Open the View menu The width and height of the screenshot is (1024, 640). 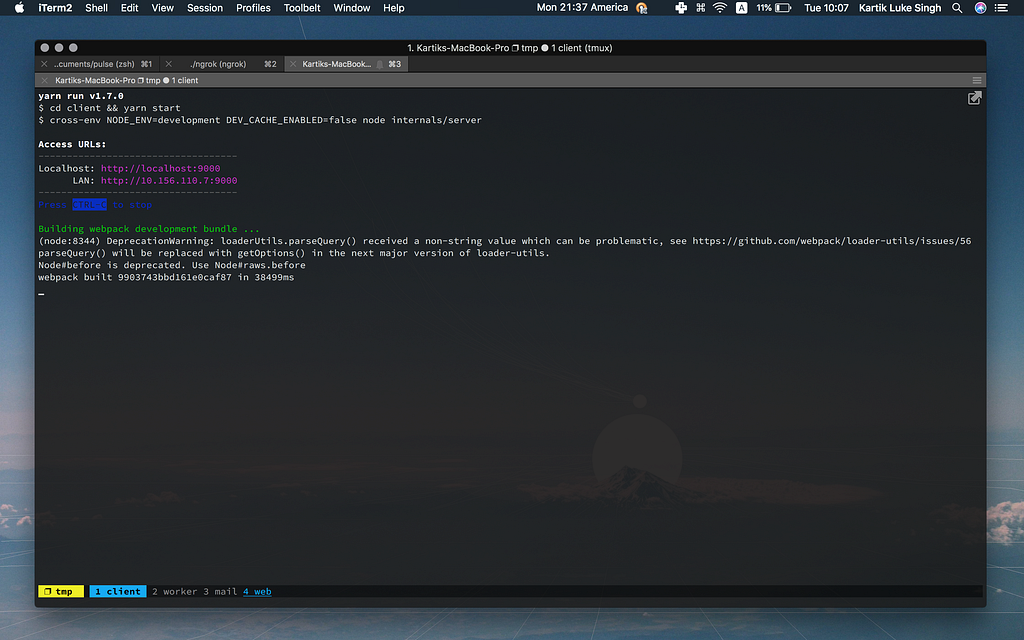coord(163,8)
